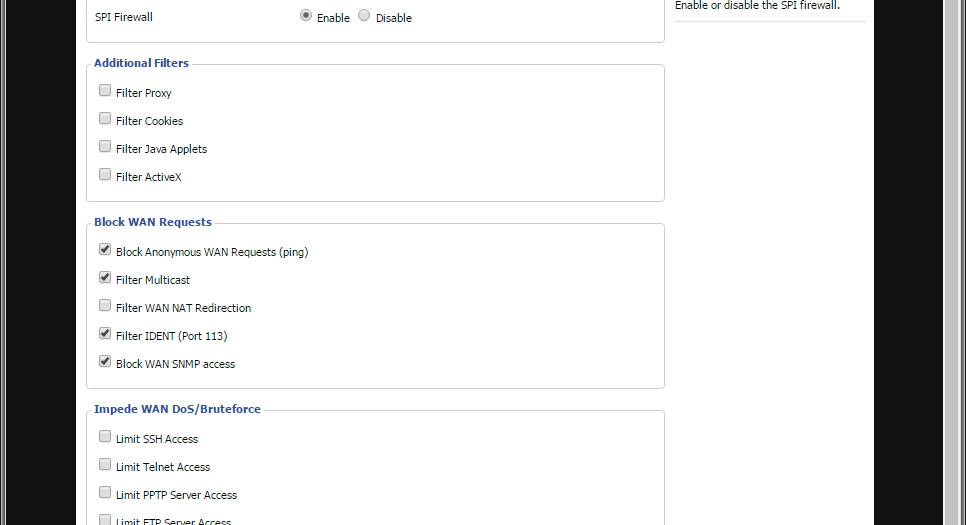
Task: Turn on Filter Java Applets
Action: point(105,147)
